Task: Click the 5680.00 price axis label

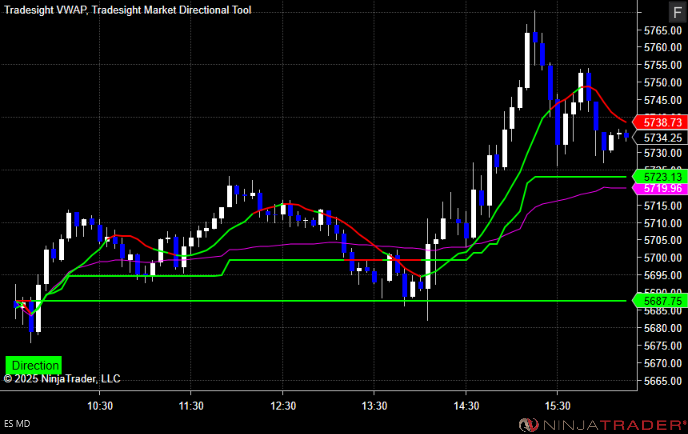Action: (663, 328)
